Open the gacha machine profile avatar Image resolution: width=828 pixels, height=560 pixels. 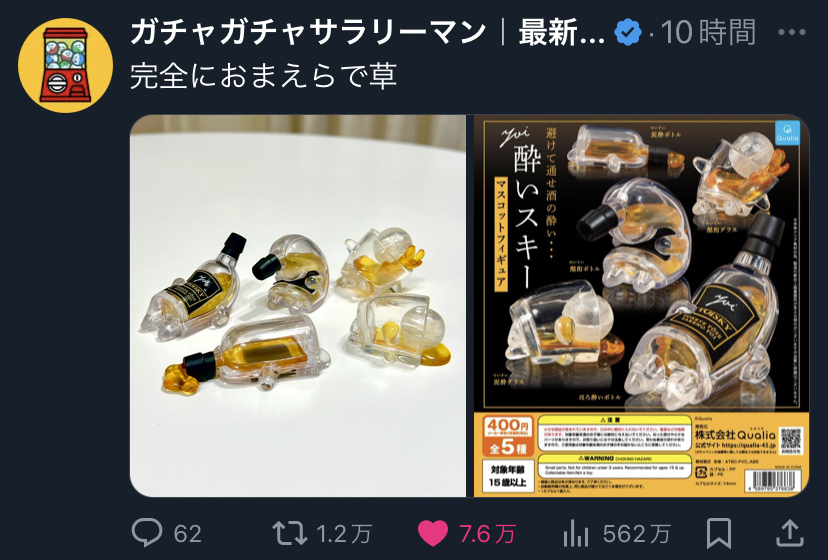point(65,65)
